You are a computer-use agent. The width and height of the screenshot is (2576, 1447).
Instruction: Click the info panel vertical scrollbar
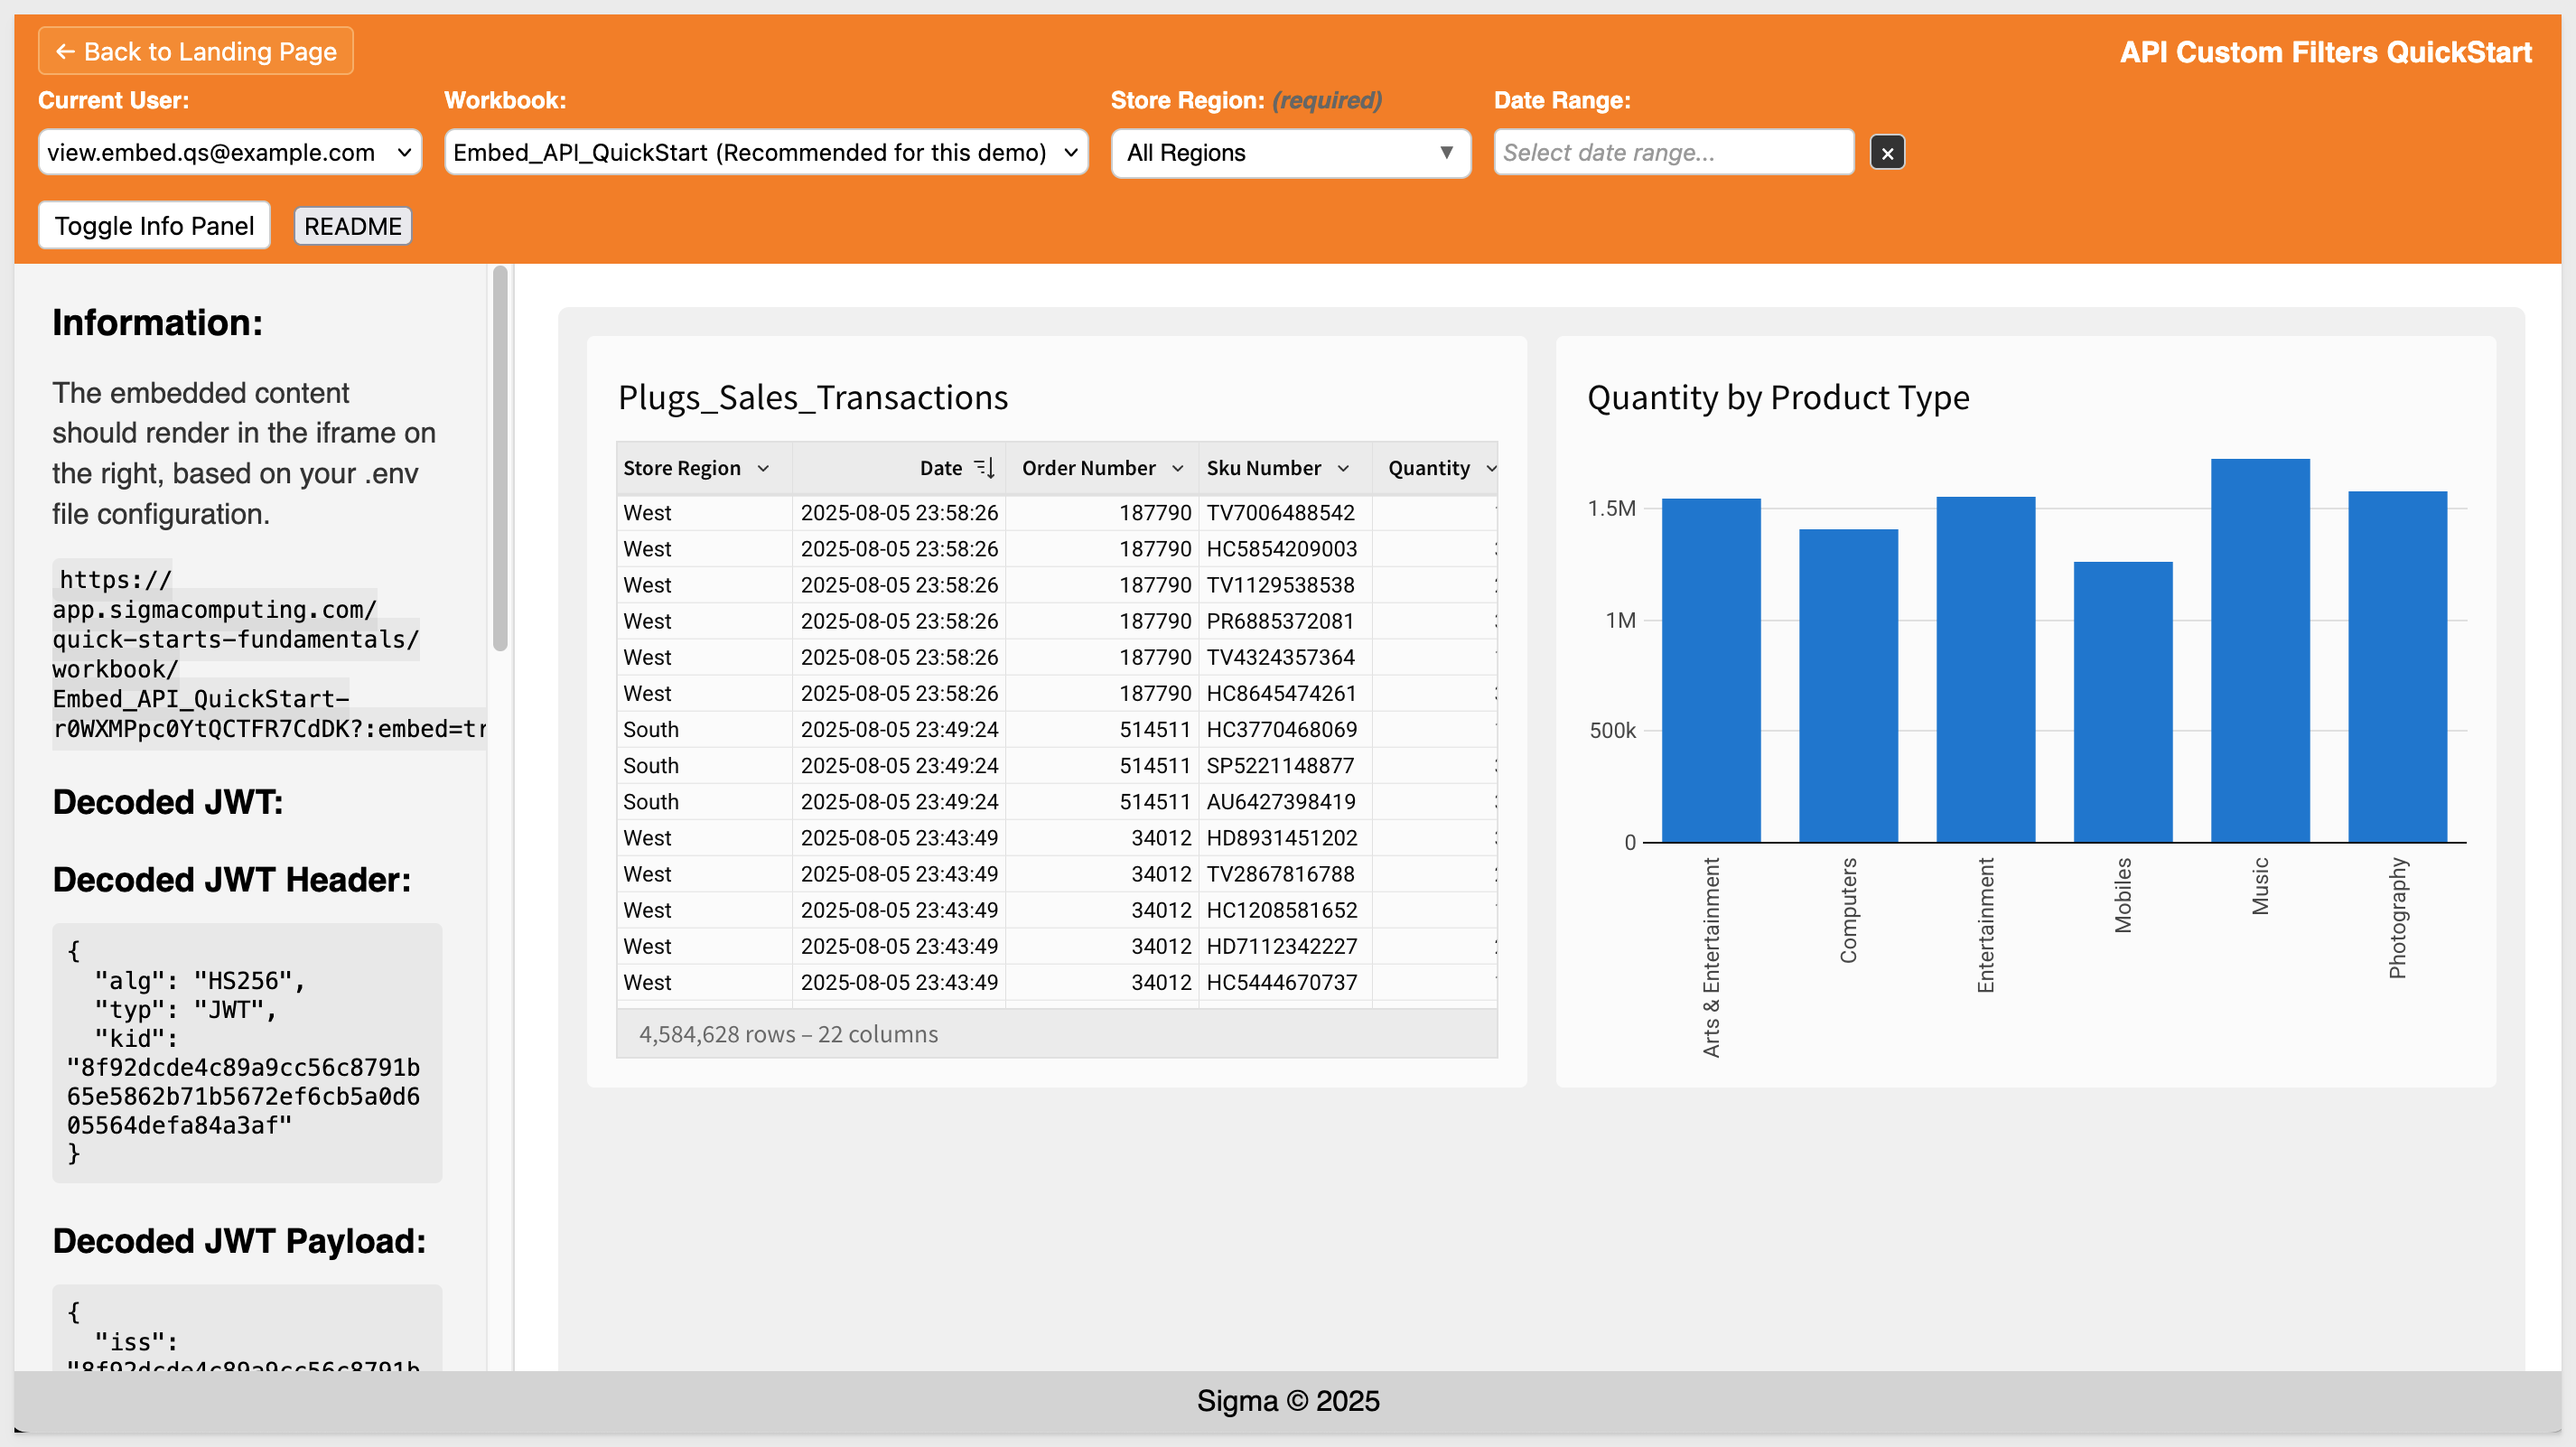(x=500, y=458)
